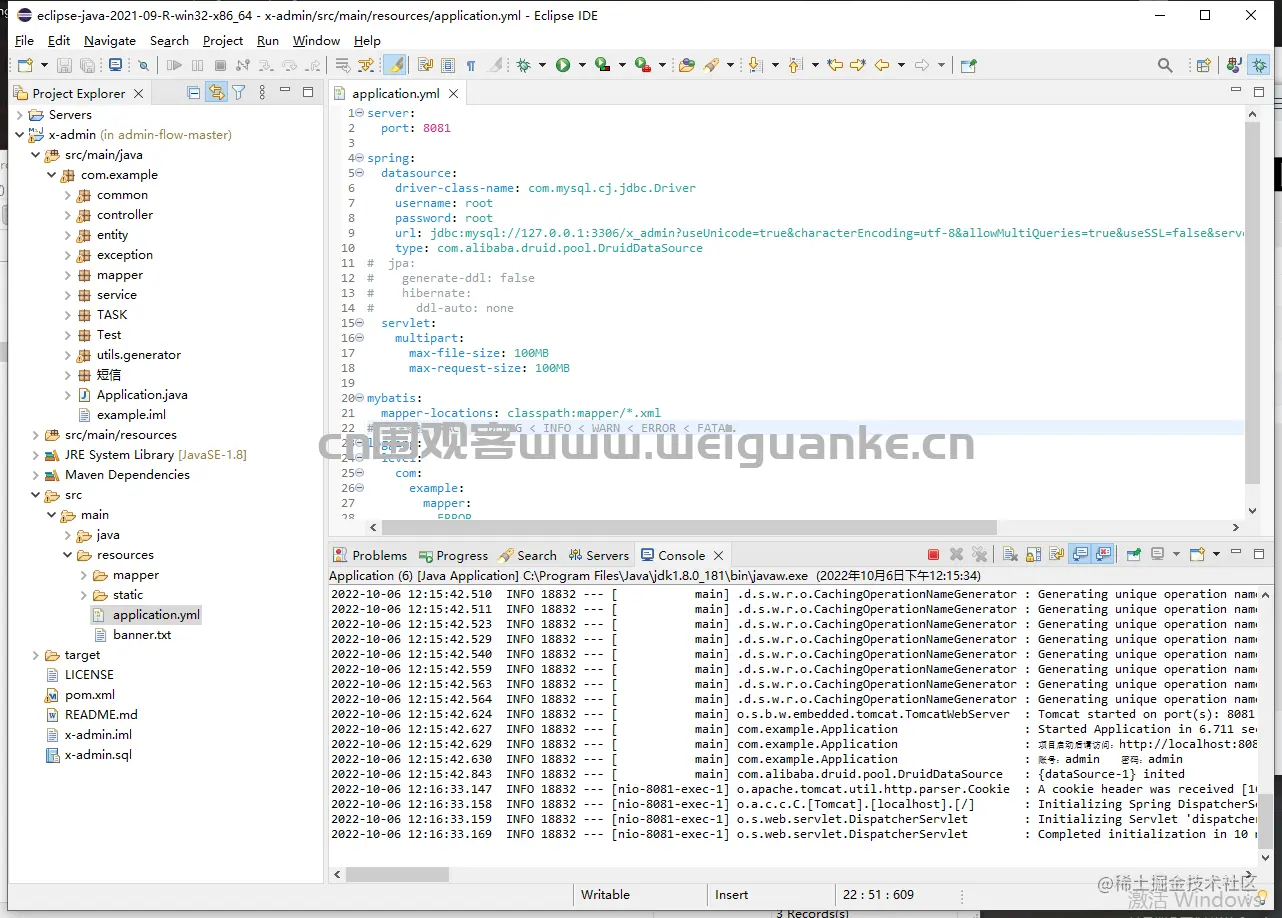Click the New file wizard icon
1282x918 pixels.
point(25,65)
